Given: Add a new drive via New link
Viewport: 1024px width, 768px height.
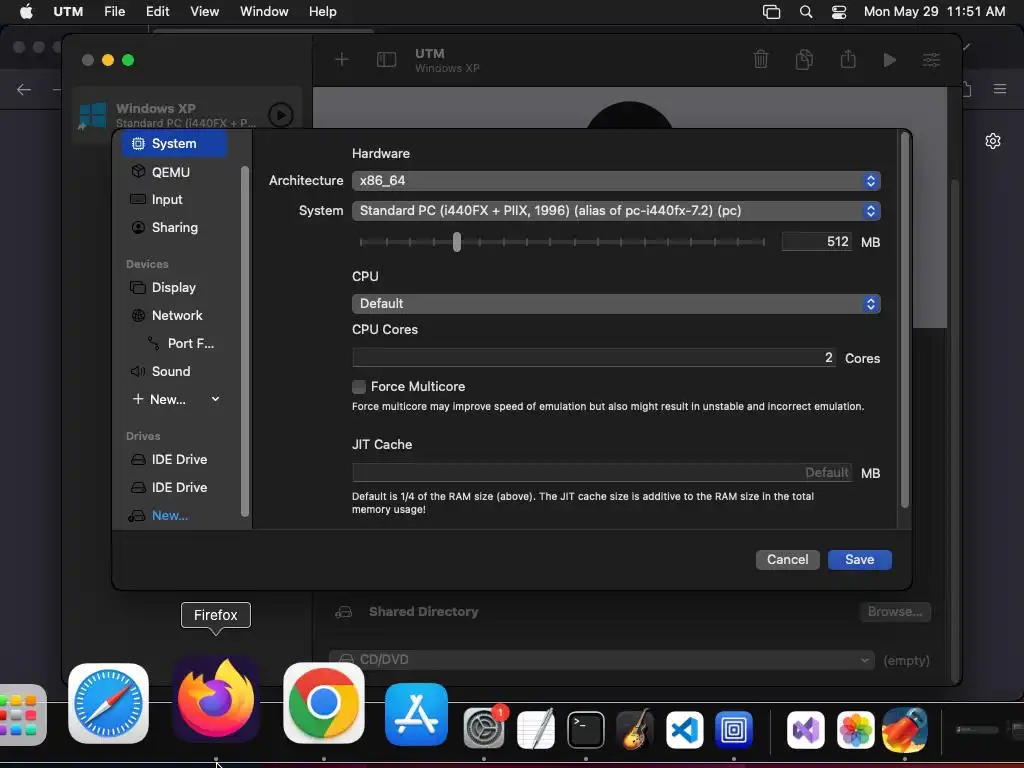Looking at the screenshot, I should pos(170,516).
